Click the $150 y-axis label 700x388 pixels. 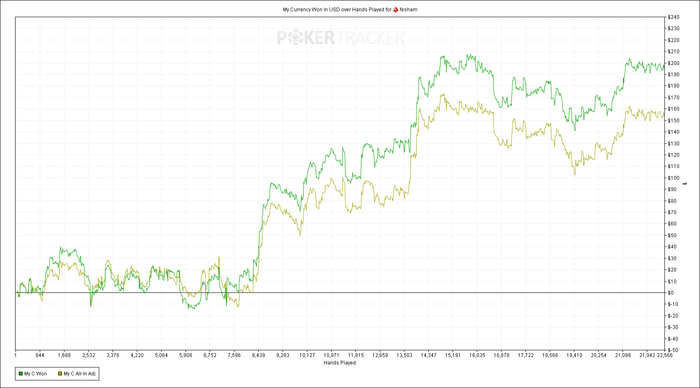(x=673, y=121)
